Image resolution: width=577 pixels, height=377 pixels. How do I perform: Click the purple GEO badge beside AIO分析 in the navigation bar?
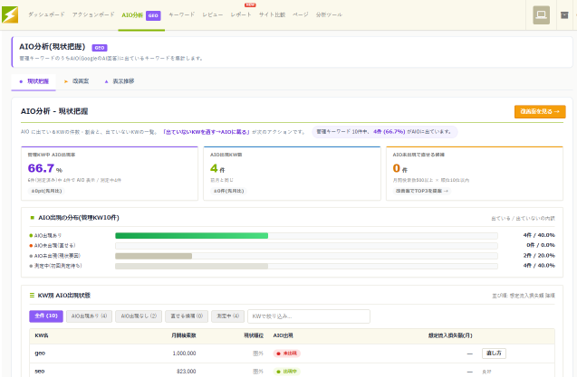tap(153, 15)
